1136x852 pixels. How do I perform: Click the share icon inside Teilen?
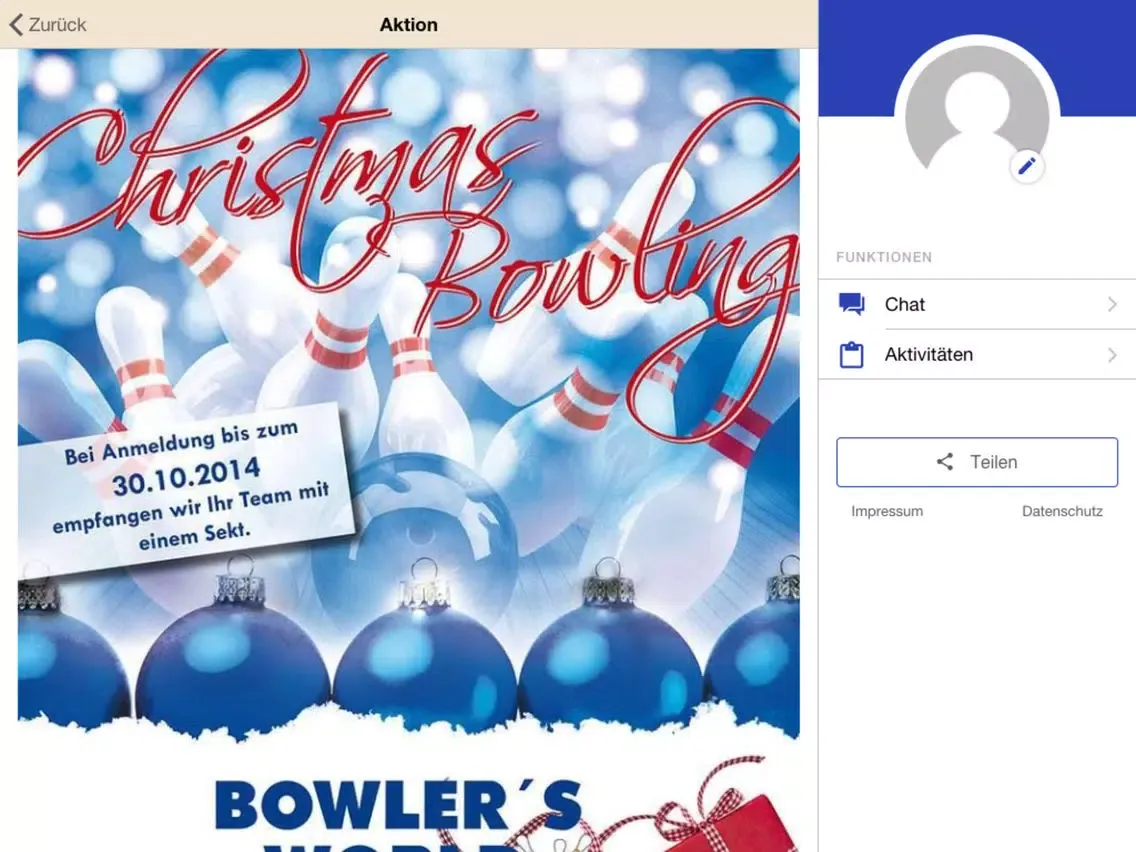click(x=945, y=462)
